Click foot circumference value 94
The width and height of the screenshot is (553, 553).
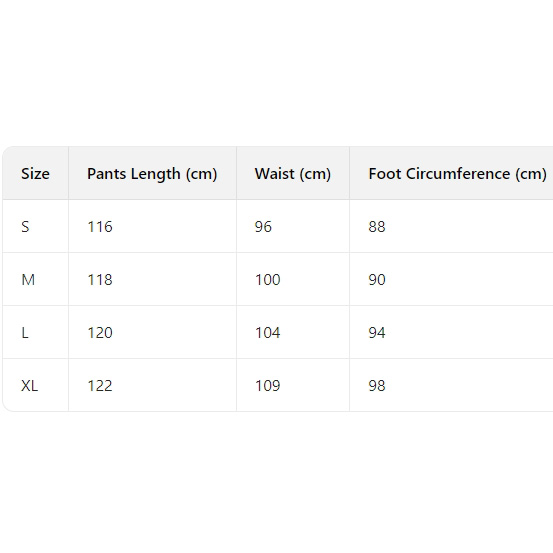tap(377, 333)
